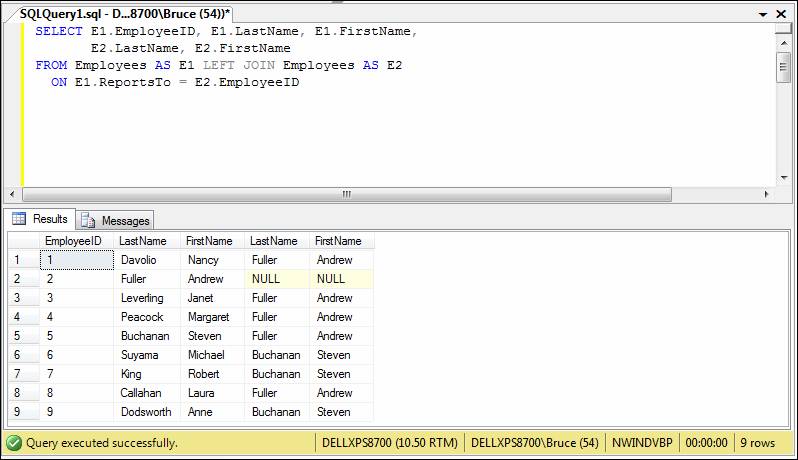Close the SQLQuery1.sql query window
The height and width of the screenshot is (460, 798).
(783, 12)
